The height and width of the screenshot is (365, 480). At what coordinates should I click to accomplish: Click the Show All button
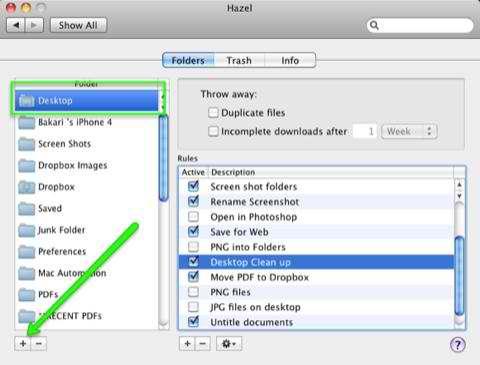click(78, 25)
